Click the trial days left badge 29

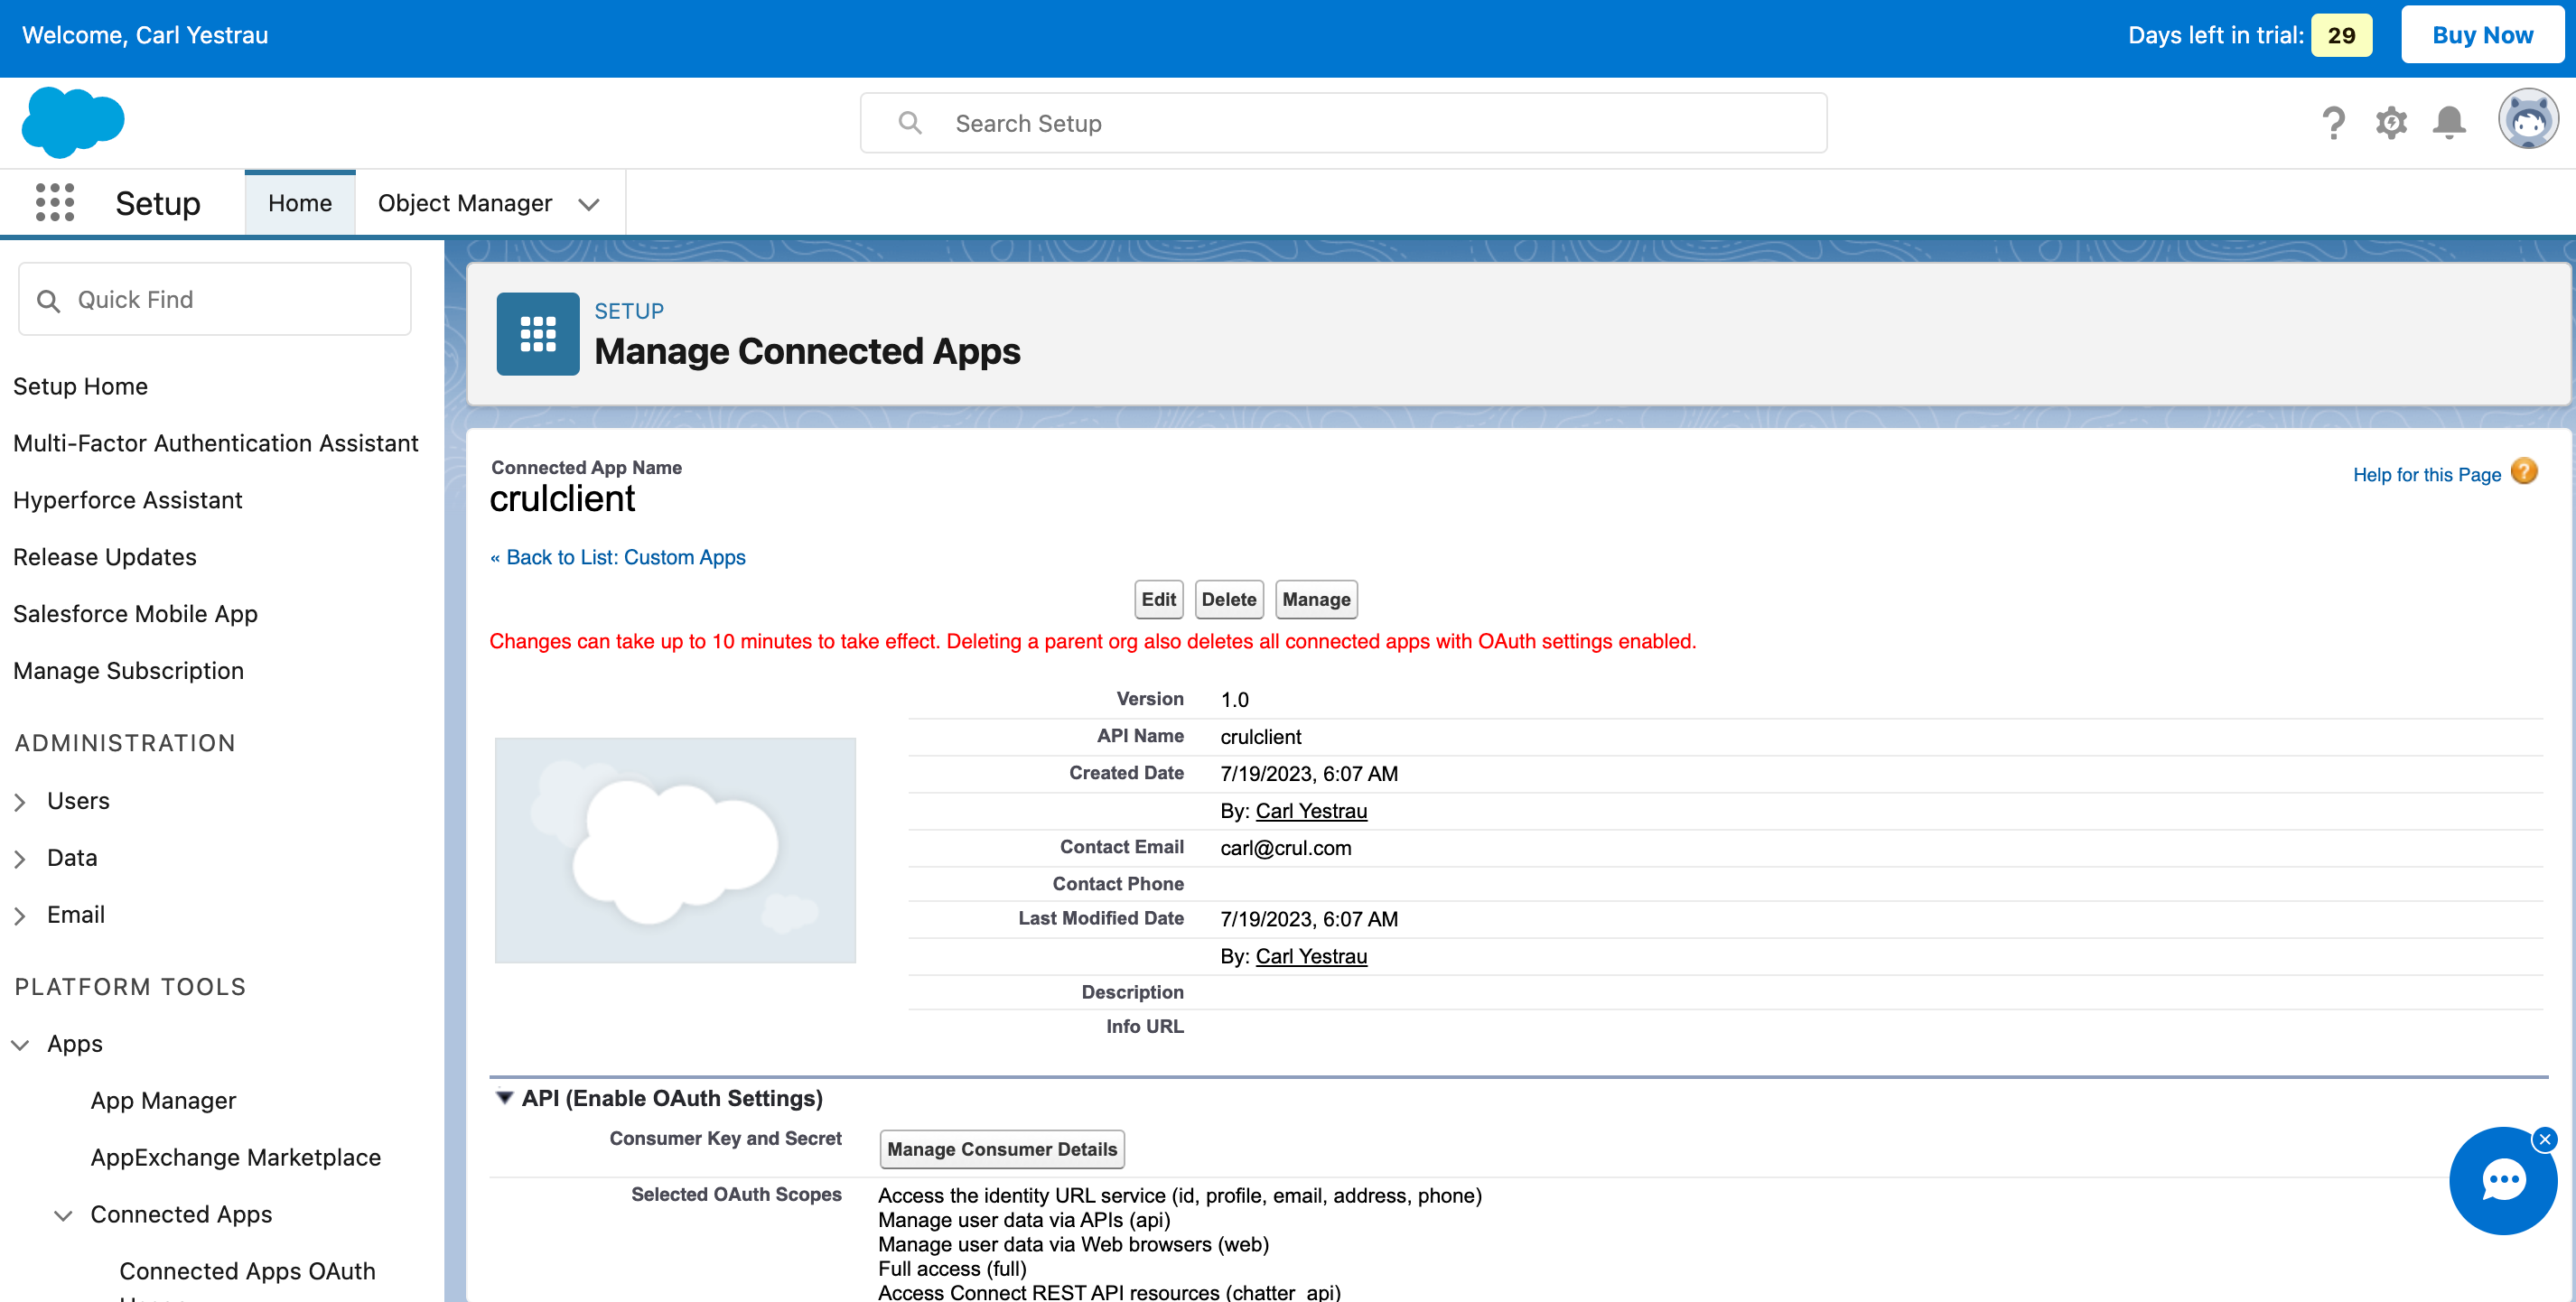tap(2341, 35)
